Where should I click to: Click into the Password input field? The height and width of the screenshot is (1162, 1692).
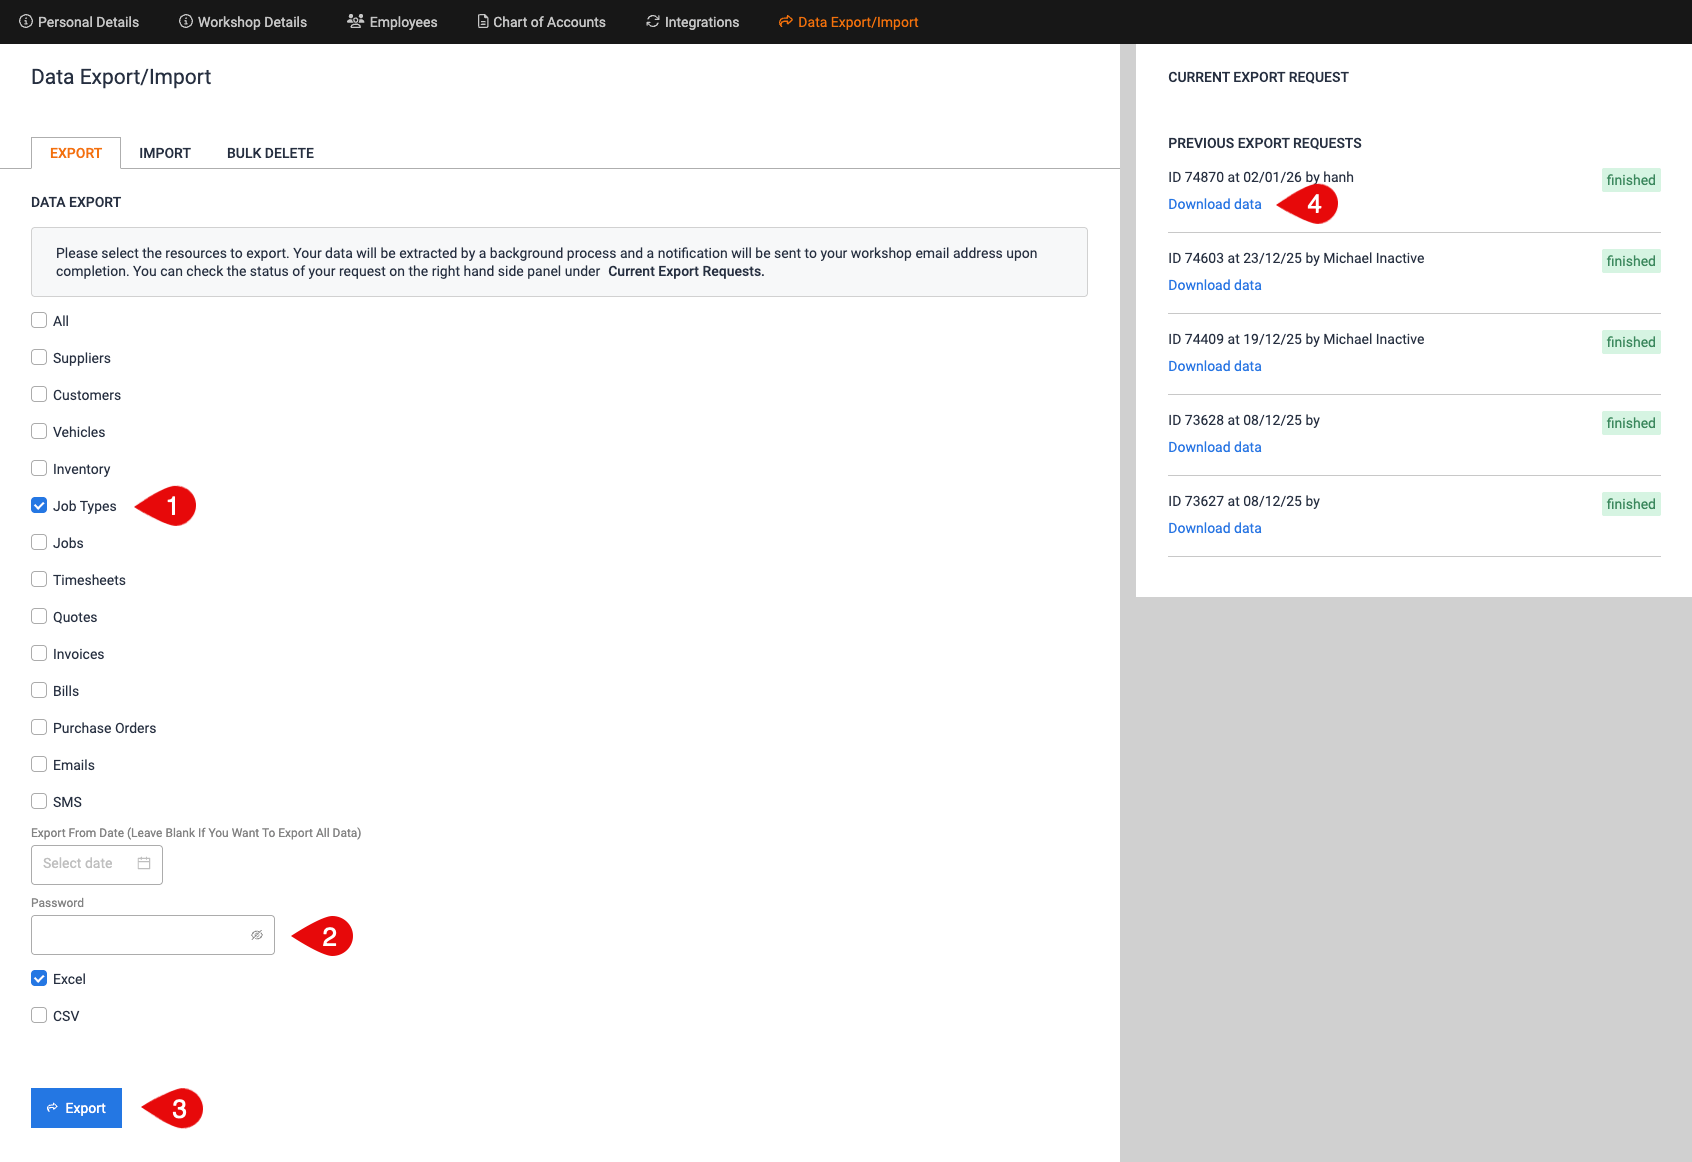(x=138, y=935)
